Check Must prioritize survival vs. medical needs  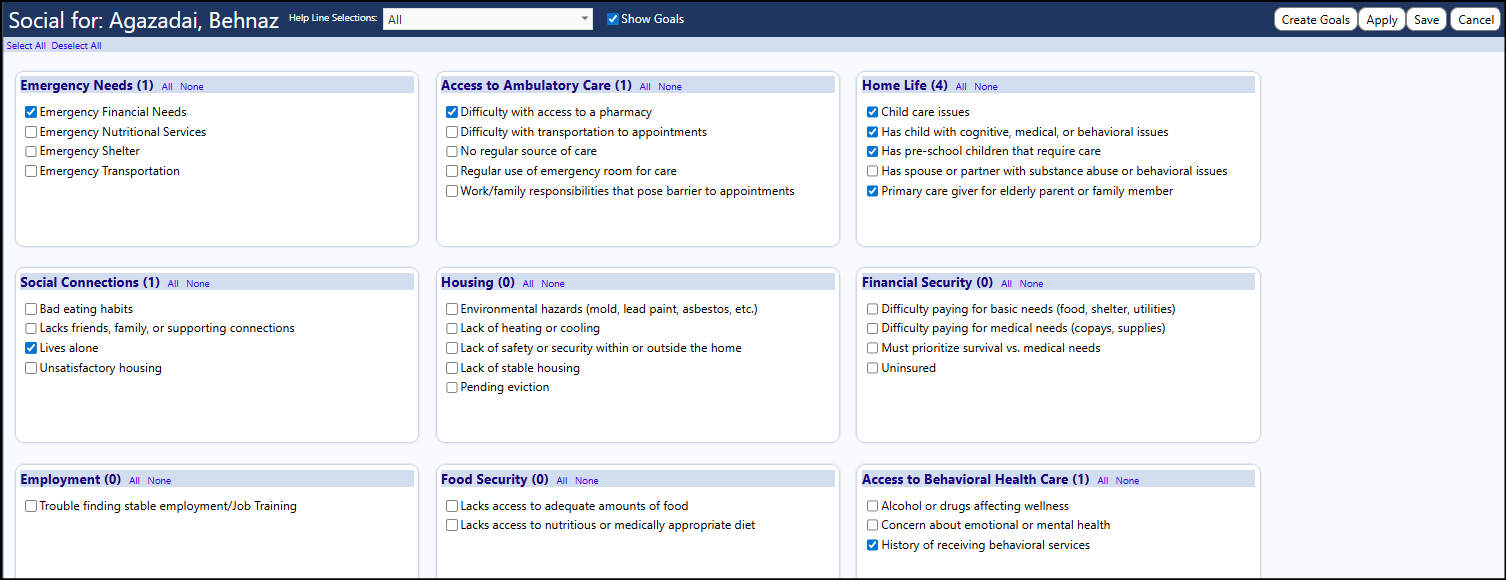[x=873, y=348]
